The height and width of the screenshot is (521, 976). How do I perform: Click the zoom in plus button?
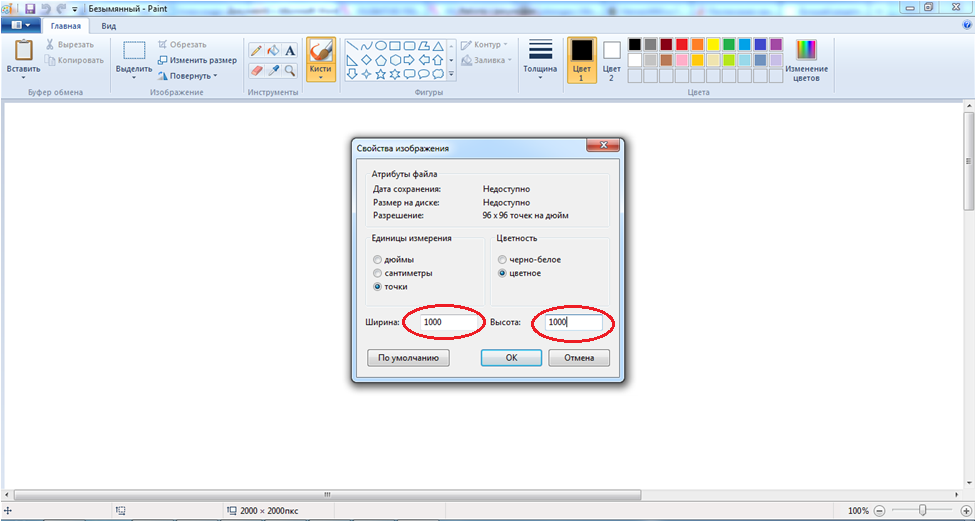point(967,510)
